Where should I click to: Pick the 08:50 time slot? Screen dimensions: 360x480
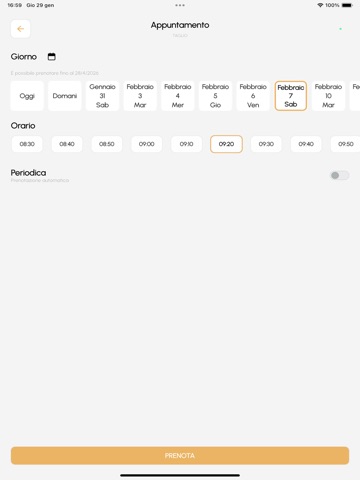point(107,144)
